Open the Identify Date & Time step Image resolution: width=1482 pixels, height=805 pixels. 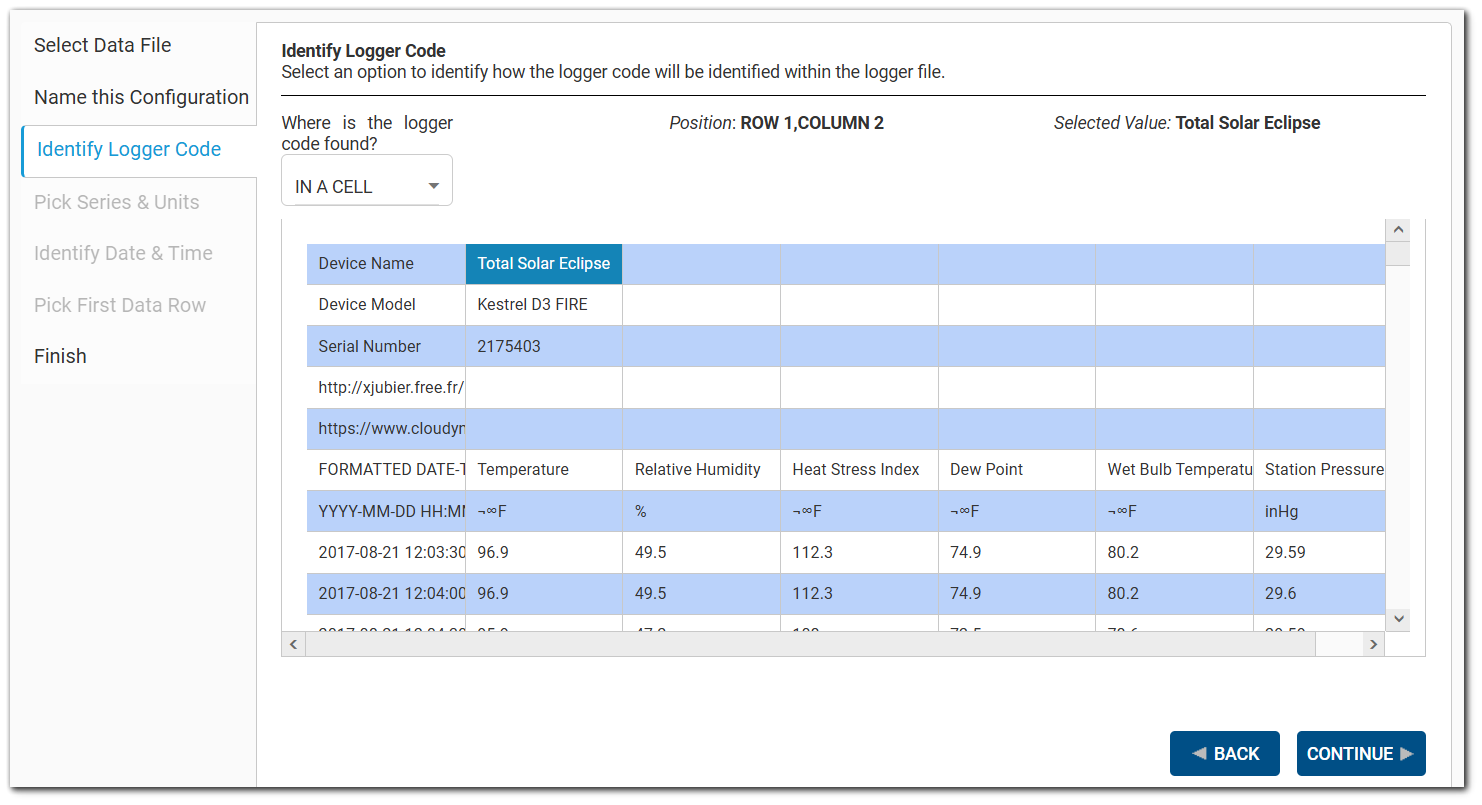tap(123, 253)
